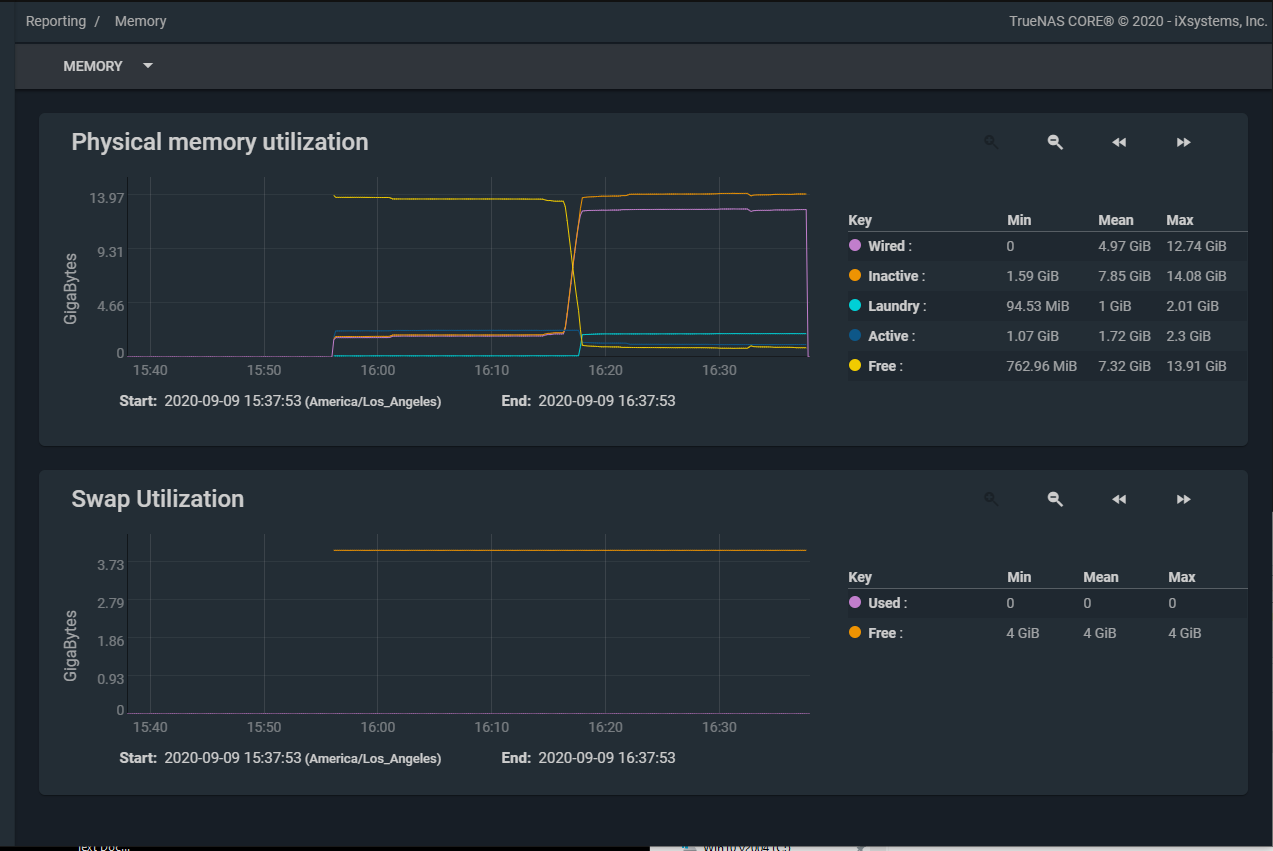Step forward in Swap Utilization timeline
This screenshot has height=851, width=1273.
1183,499
